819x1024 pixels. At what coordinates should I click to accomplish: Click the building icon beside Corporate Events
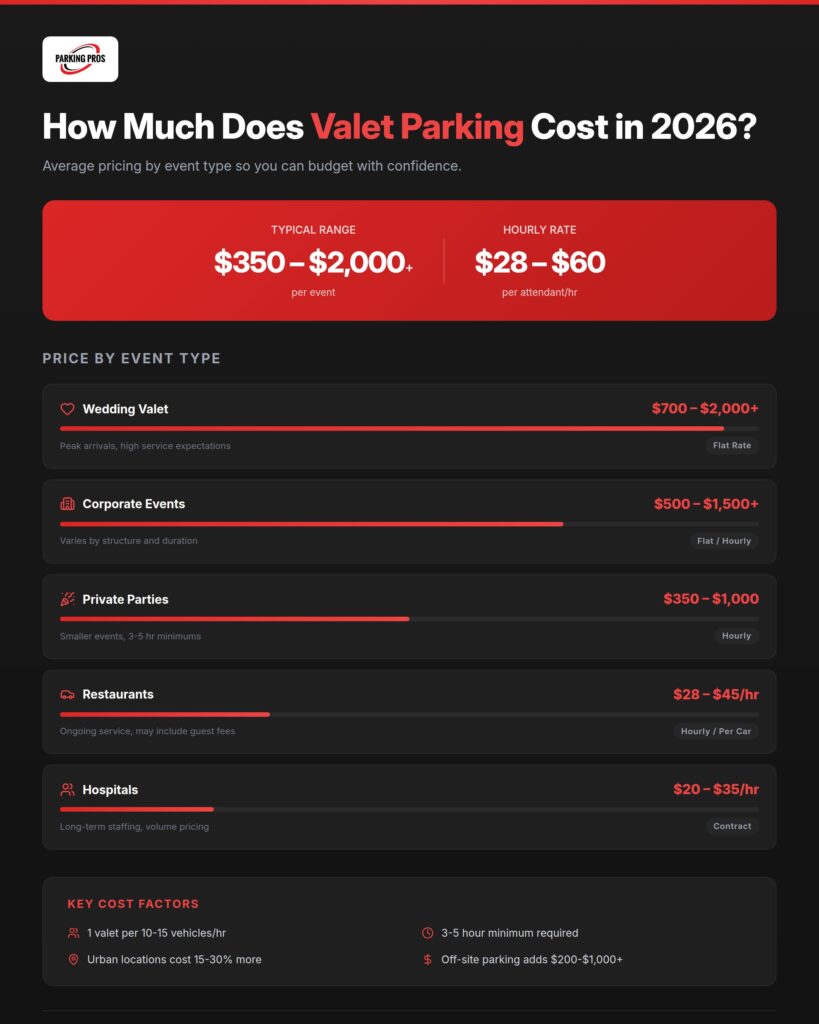point(68,504)
